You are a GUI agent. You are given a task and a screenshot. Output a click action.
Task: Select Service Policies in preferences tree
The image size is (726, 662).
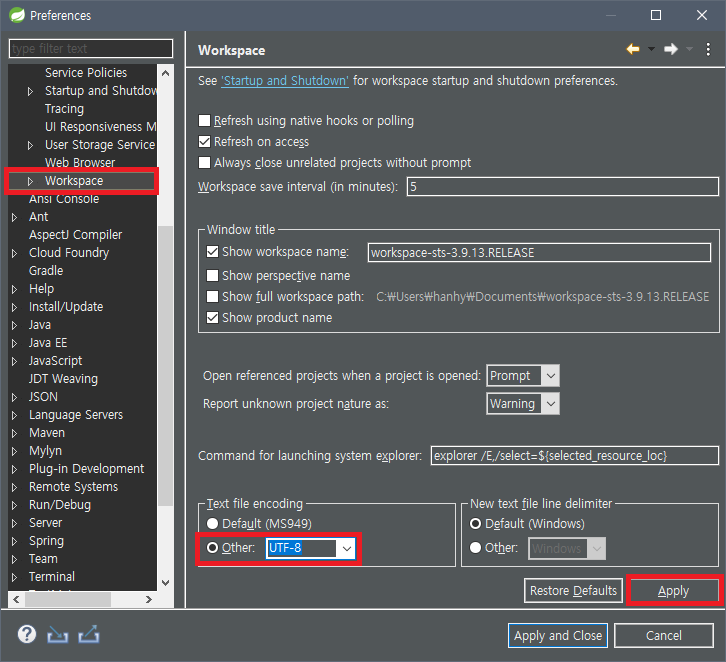coord(86,73)
